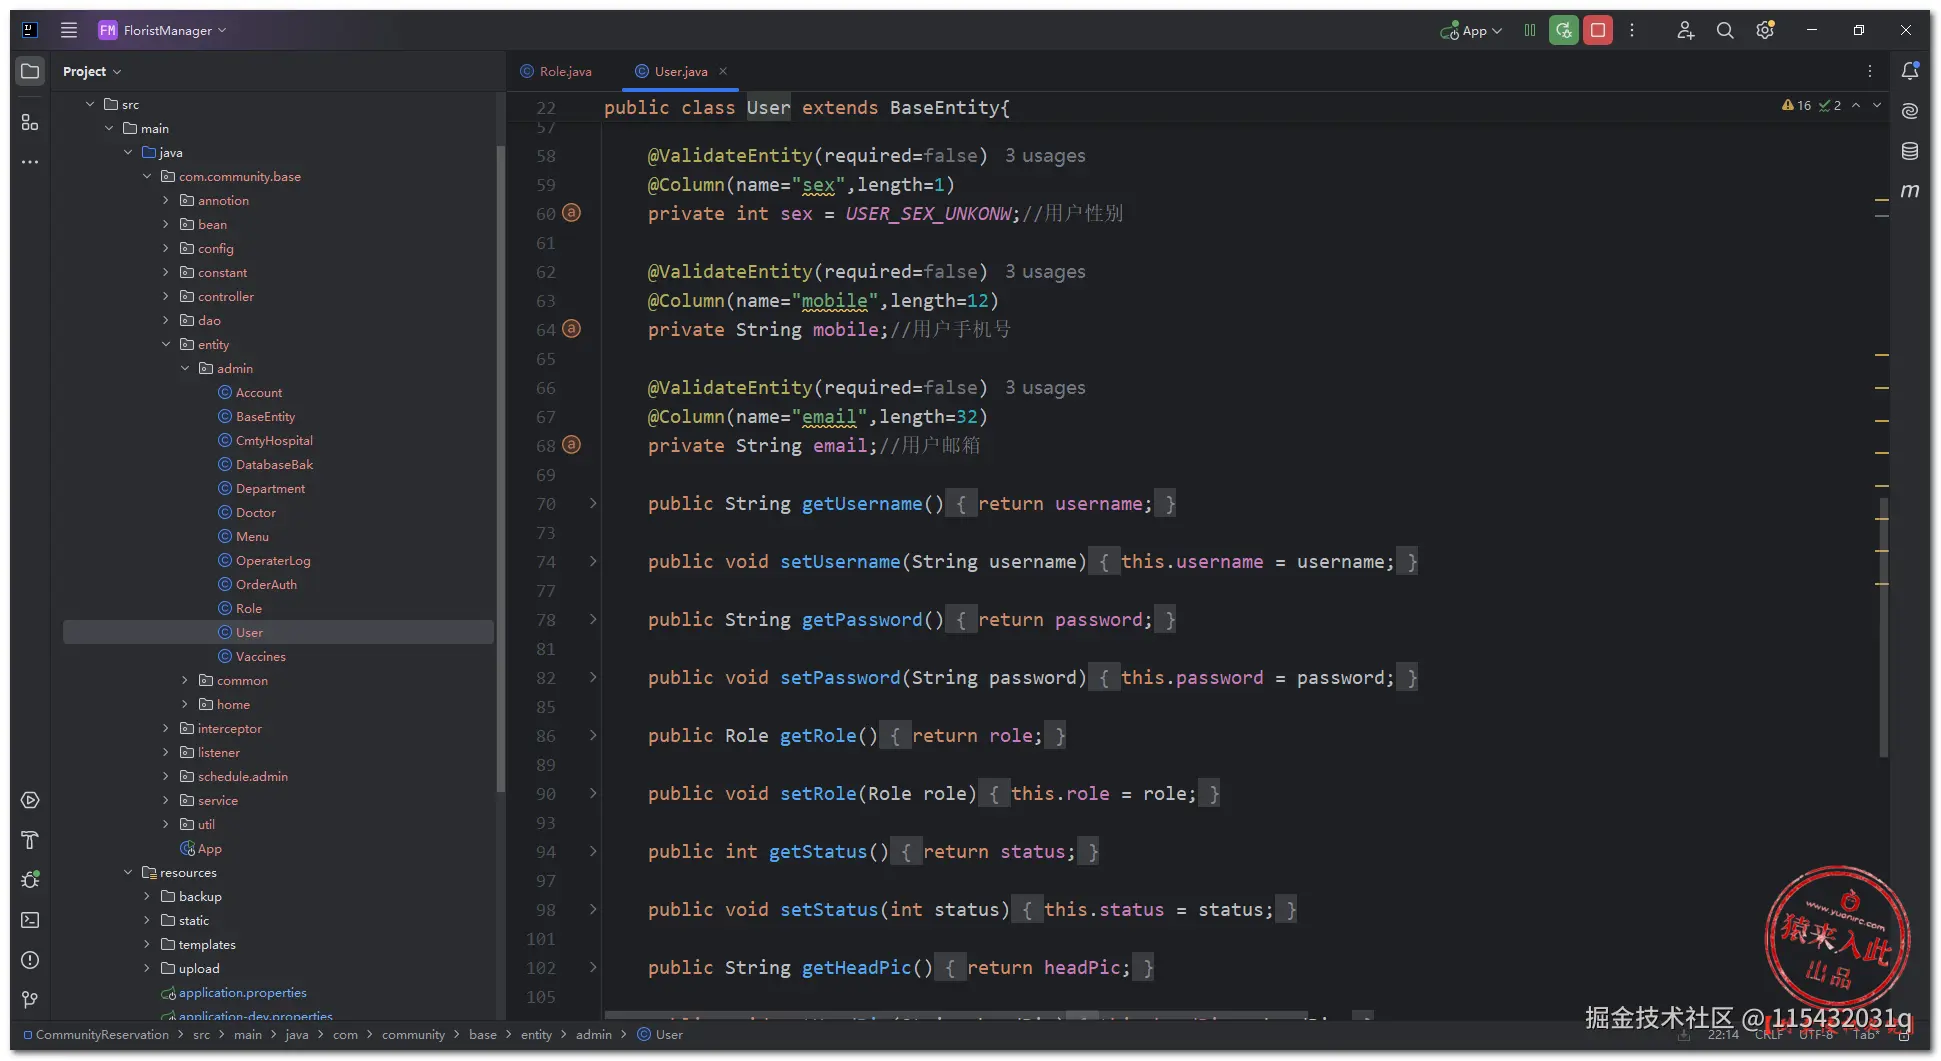The width and height of the screenshot is (1941, 1061).
Task: Go to previous highlighted error arrow
Action: [1856, 105]
